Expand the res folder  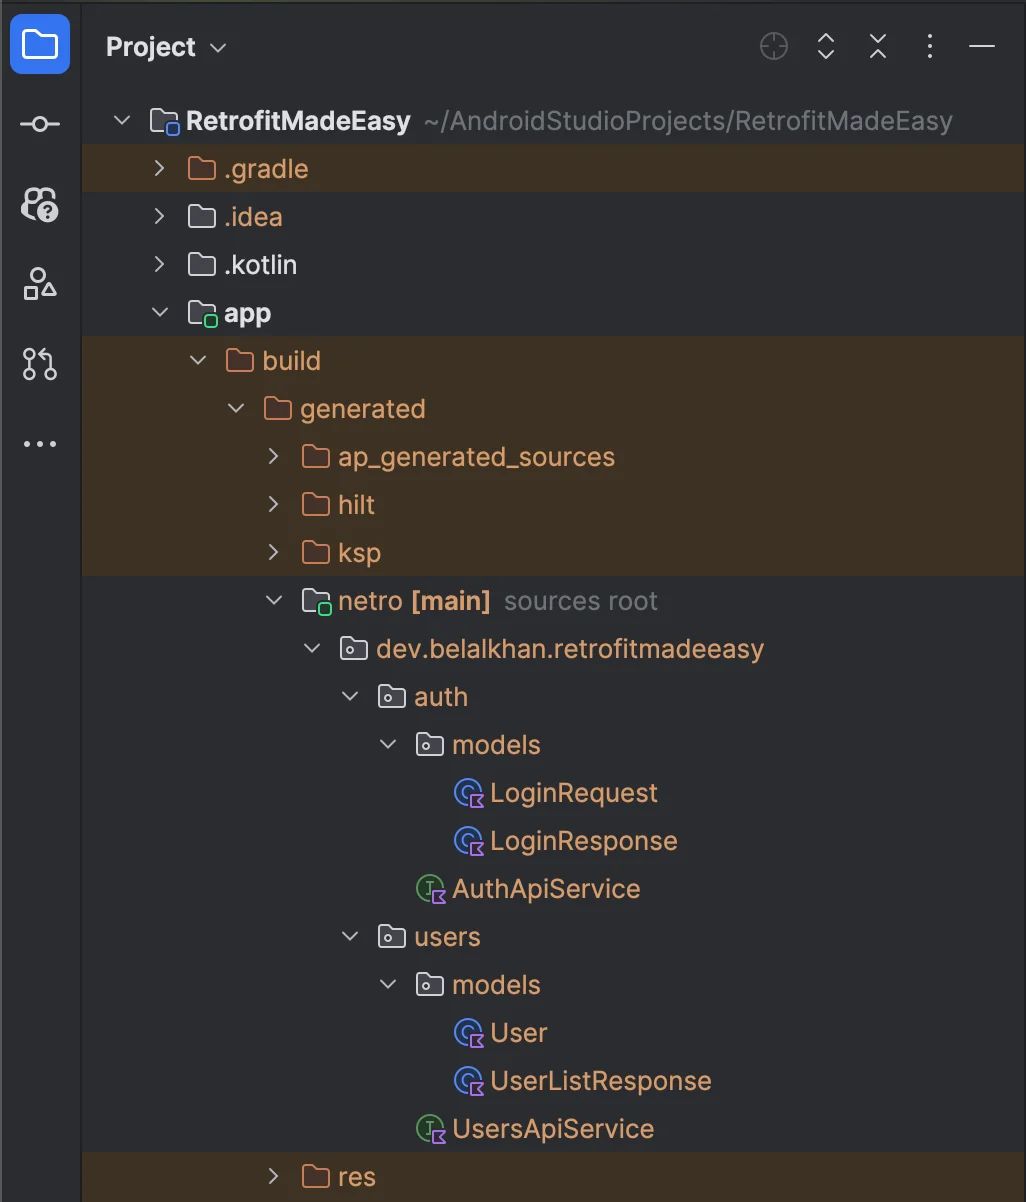coord(274,1177)
